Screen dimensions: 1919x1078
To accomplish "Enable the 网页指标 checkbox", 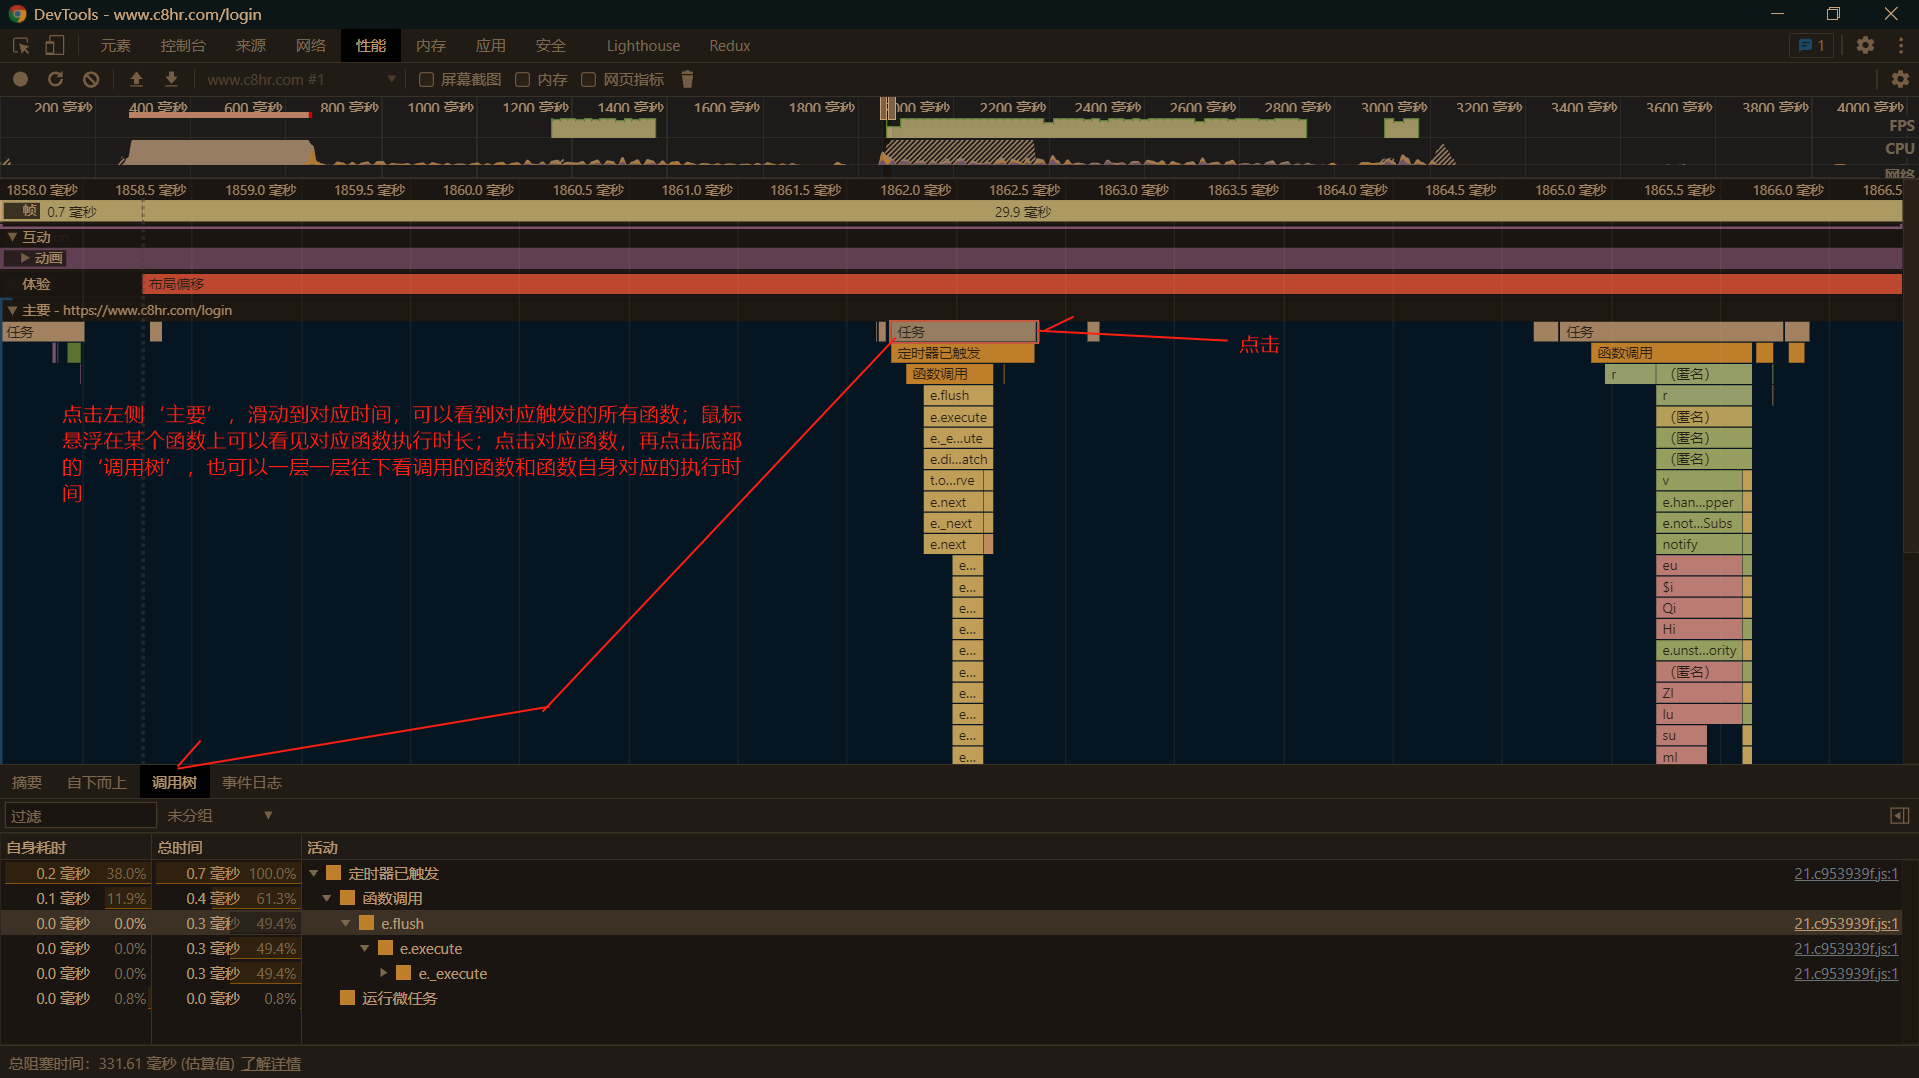I will tap(589, 80).
